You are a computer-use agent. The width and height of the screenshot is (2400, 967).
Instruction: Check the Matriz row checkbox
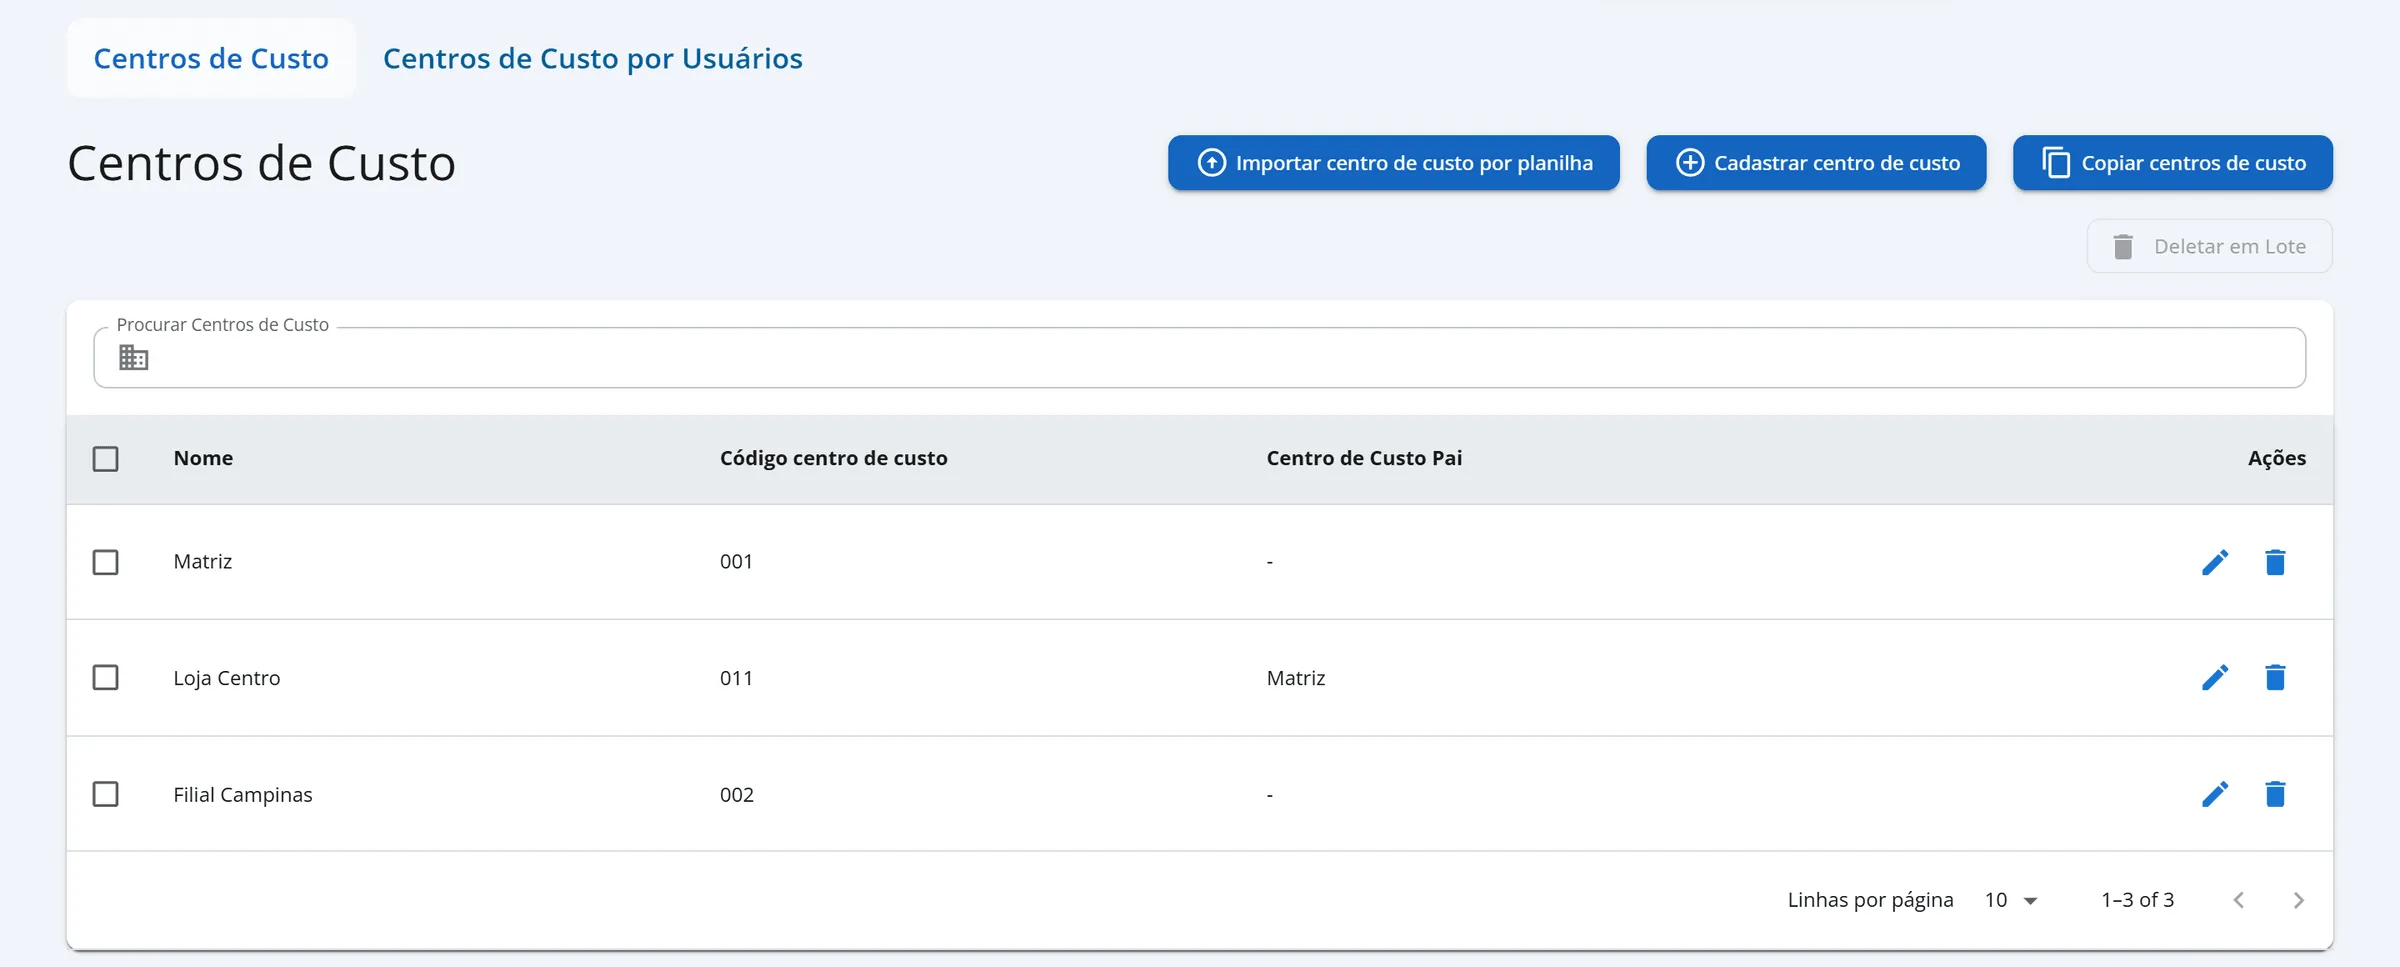105,562
